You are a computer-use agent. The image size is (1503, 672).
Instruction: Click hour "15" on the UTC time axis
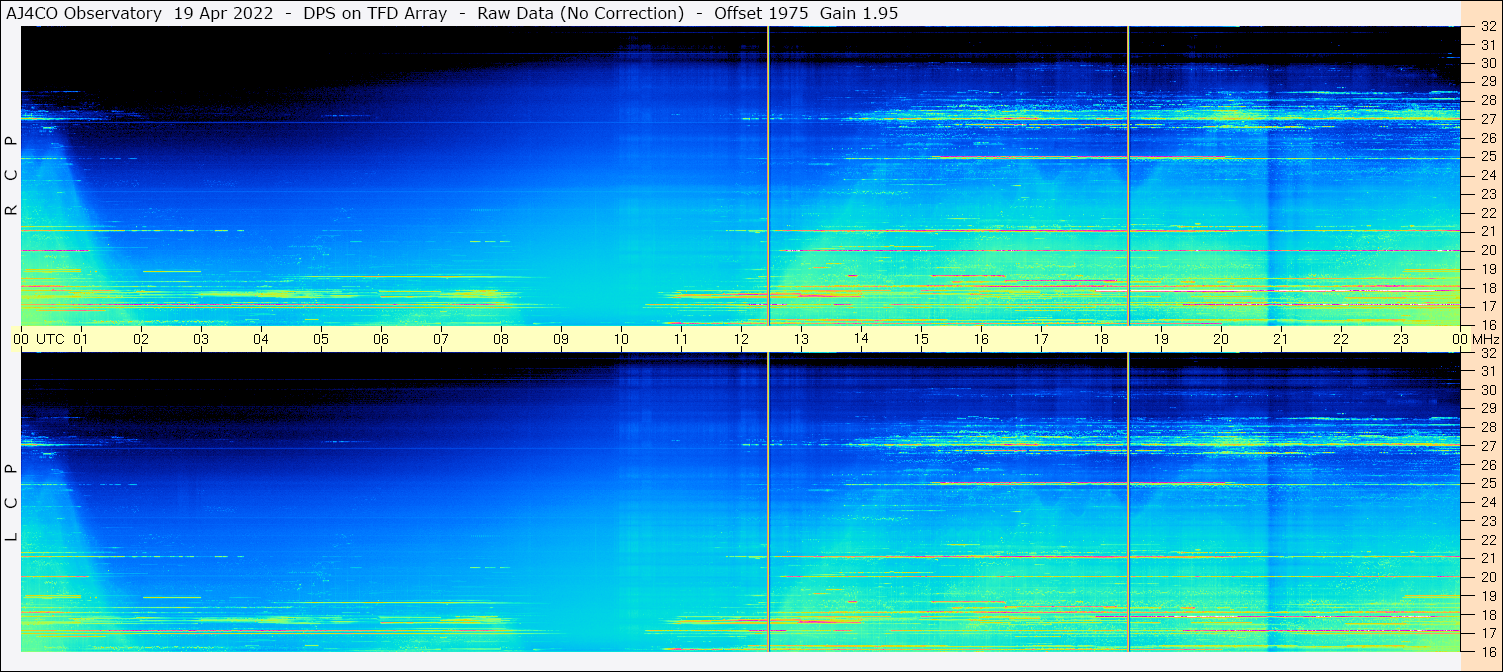(x=921, y=339)
